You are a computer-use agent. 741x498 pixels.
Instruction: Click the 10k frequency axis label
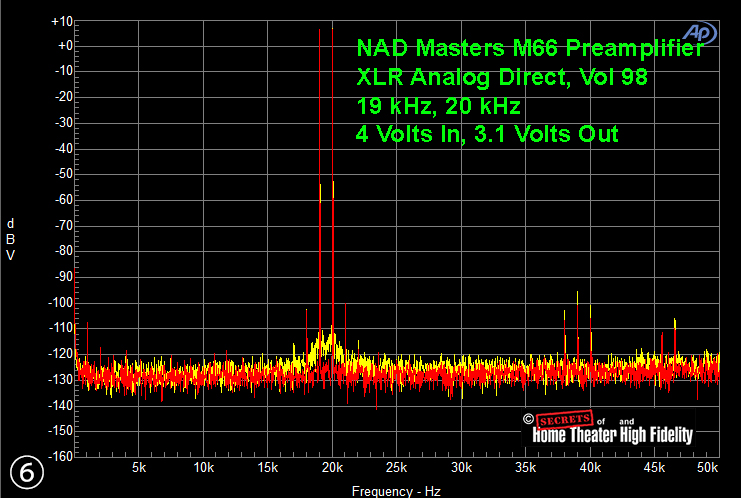204,468
